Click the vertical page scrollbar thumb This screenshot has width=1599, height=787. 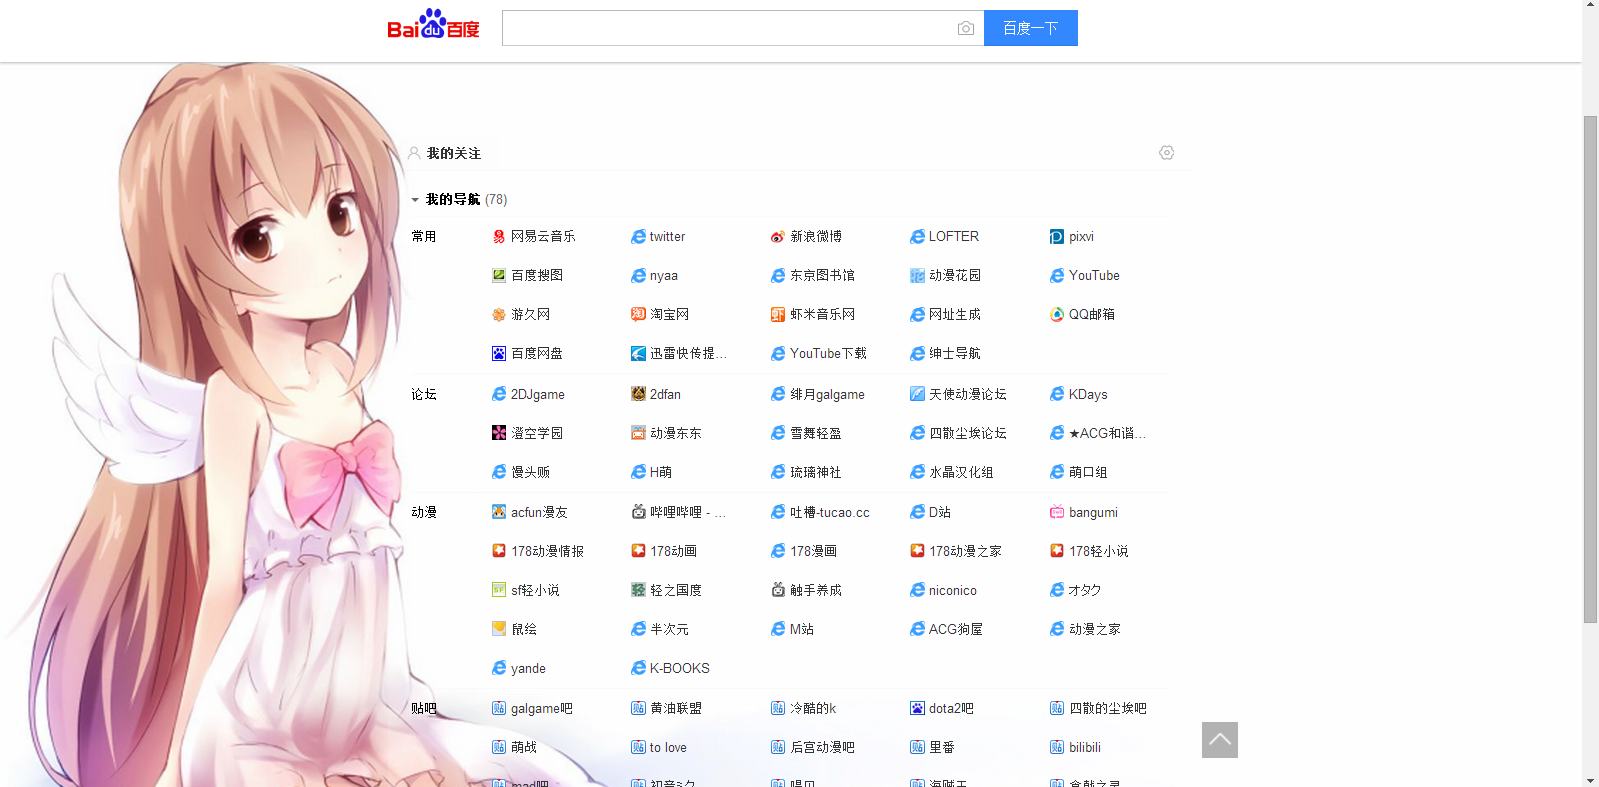[x=1590, y=370]
